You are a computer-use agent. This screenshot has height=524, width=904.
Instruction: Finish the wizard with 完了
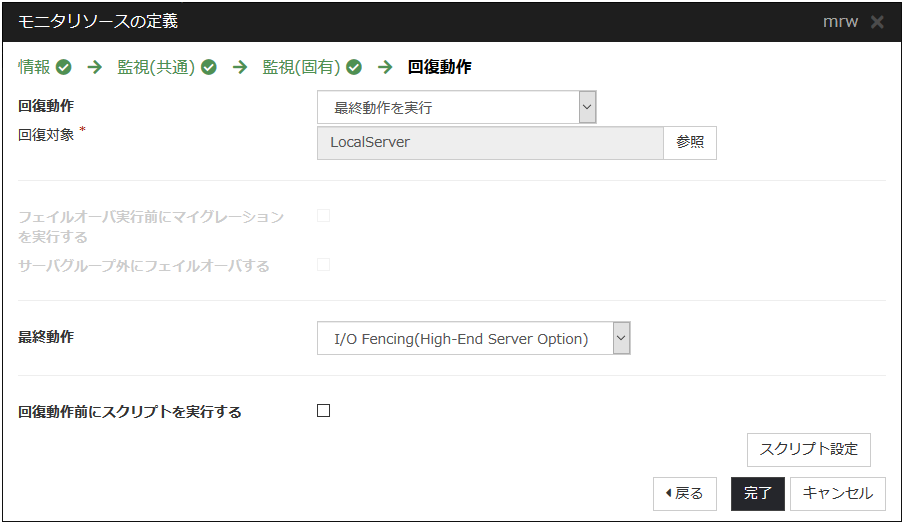tap(757, 493)
